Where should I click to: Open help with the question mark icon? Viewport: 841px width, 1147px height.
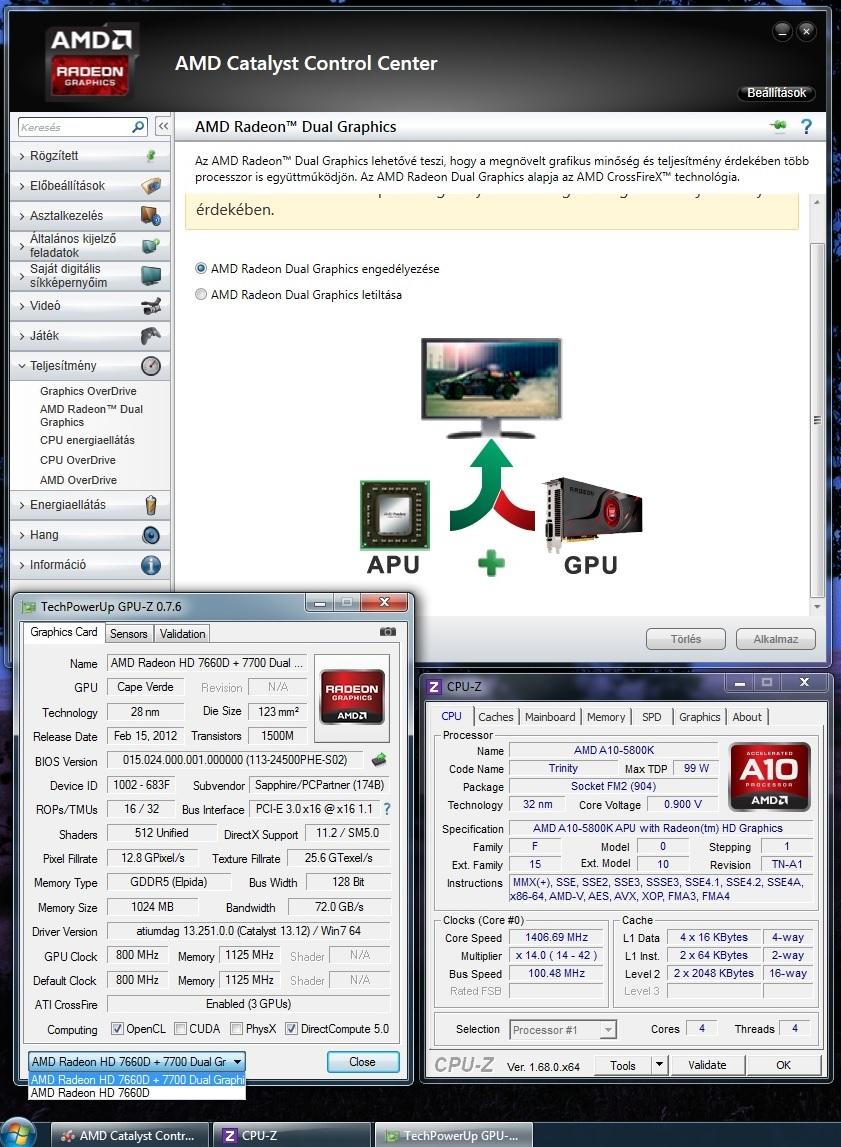pyautogui.click(x=806, y=127)
